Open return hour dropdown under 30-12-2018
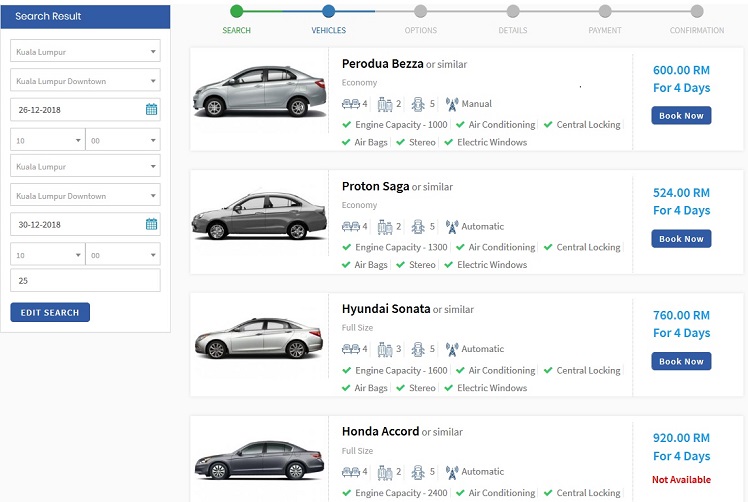The width and height of the screenshot is (748, 502). 48,254
